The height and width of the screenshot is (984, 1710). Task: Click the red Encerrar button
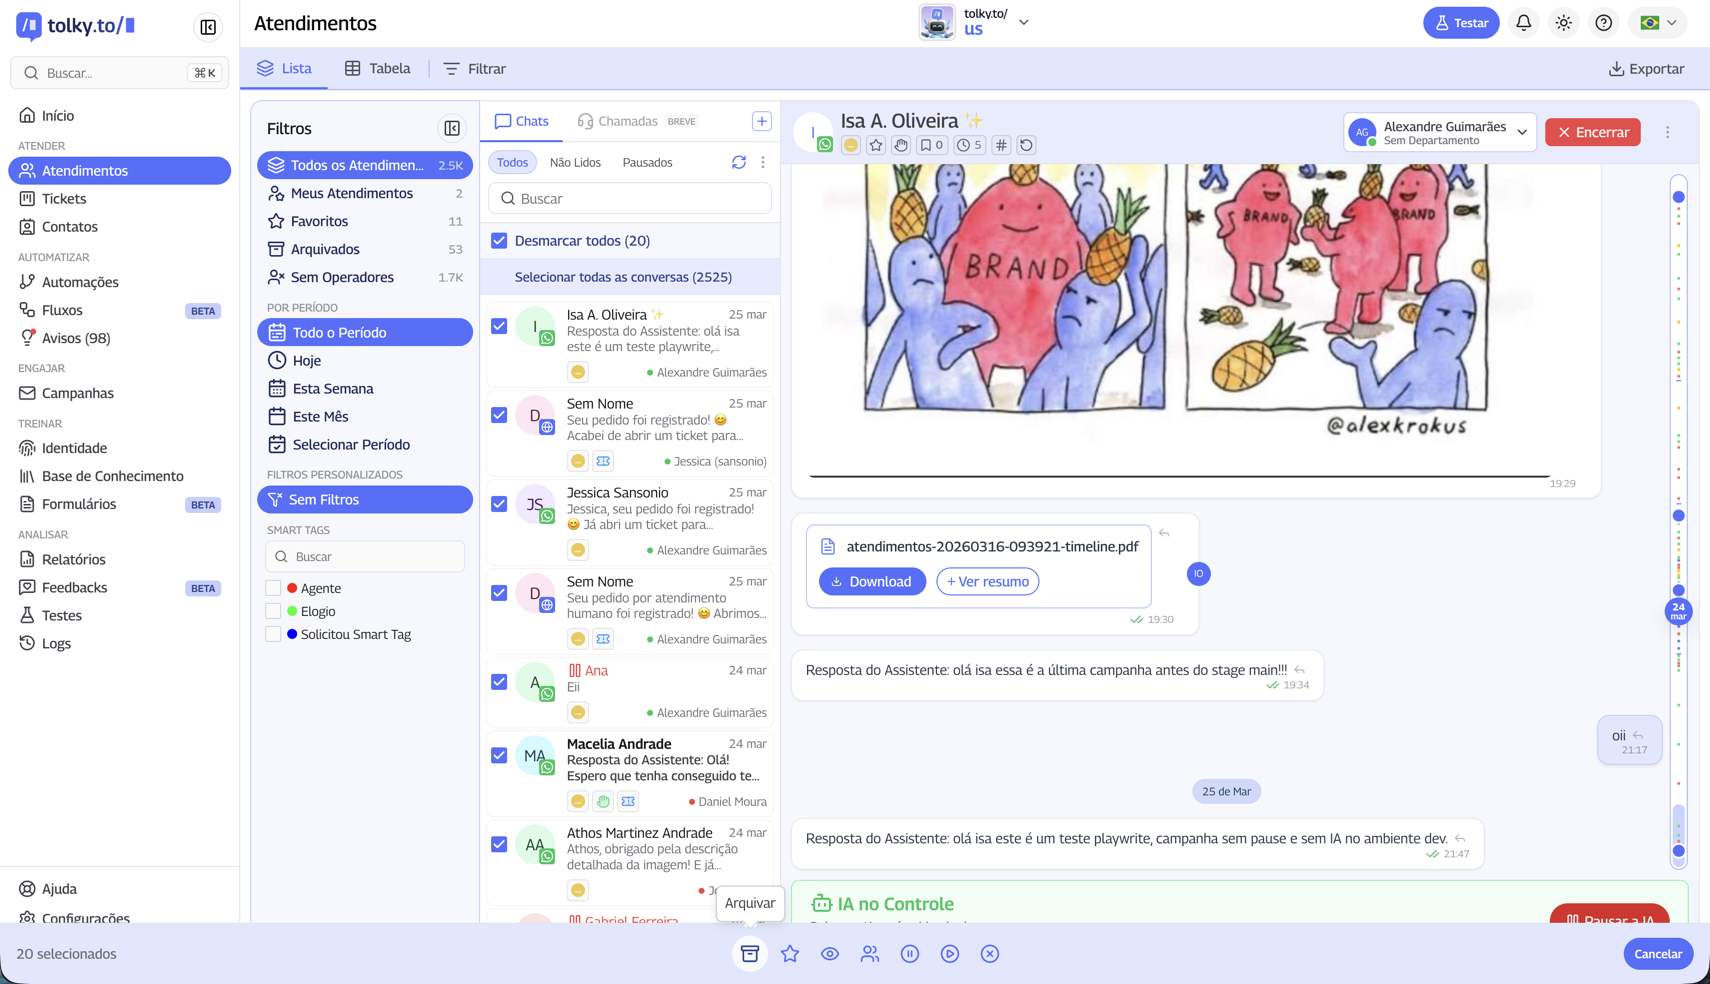(1592, 132)
